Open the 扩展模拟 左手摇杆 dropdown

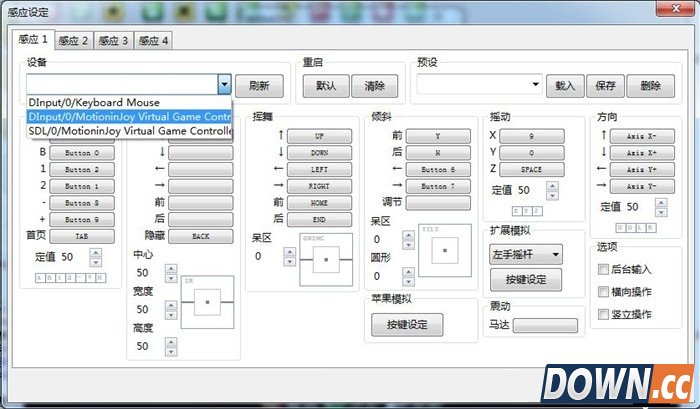tap(526, 255)
